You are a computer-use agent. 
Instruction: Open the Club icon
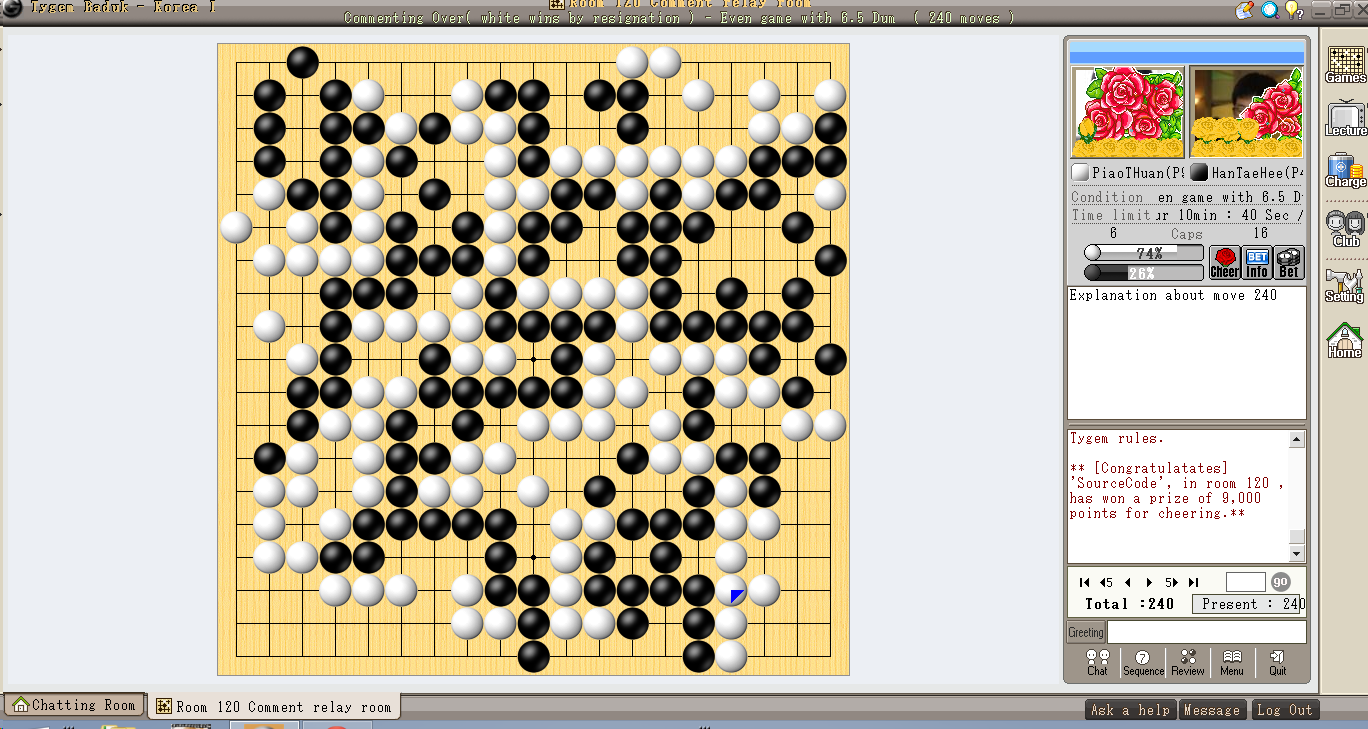tap(1345, 229)
